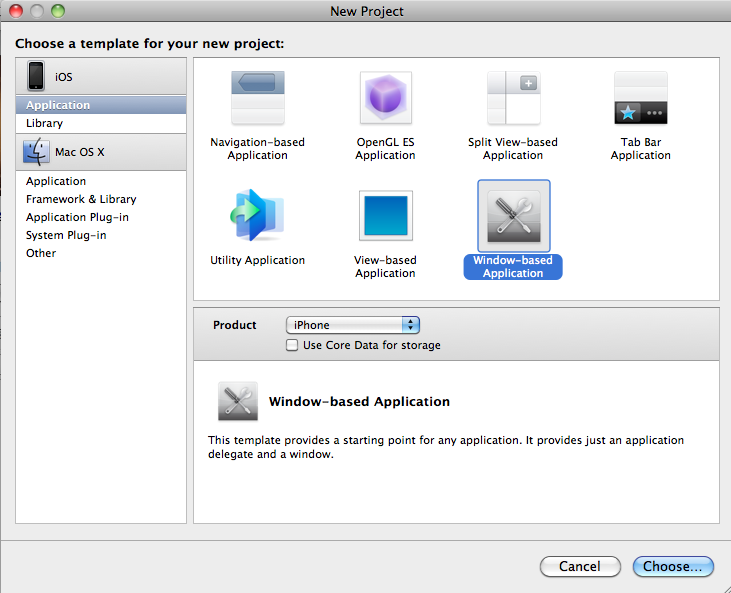Close the New Project window
This screenshot has width=731, height=593.
tap(16, 11)
